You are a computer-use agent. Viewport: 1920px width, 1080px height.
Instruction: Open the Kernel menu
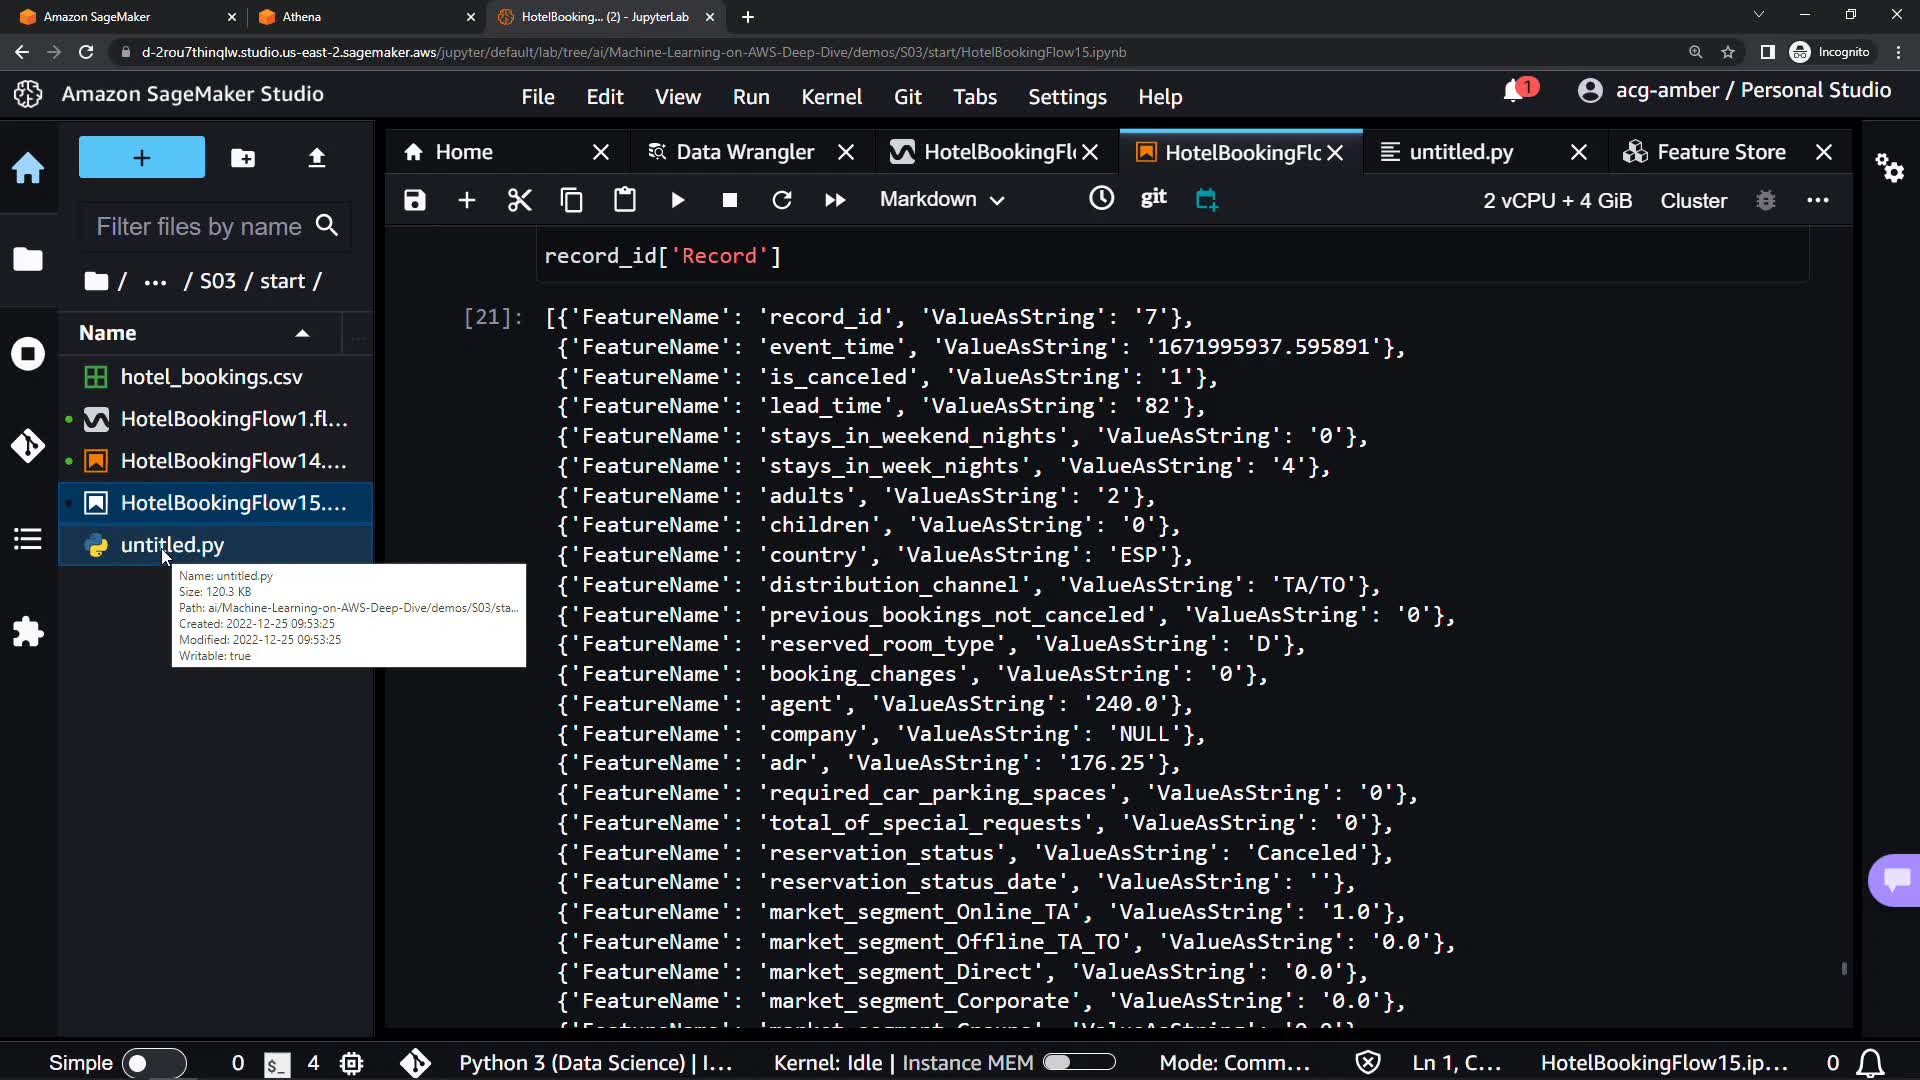click(x=830, y=97)
